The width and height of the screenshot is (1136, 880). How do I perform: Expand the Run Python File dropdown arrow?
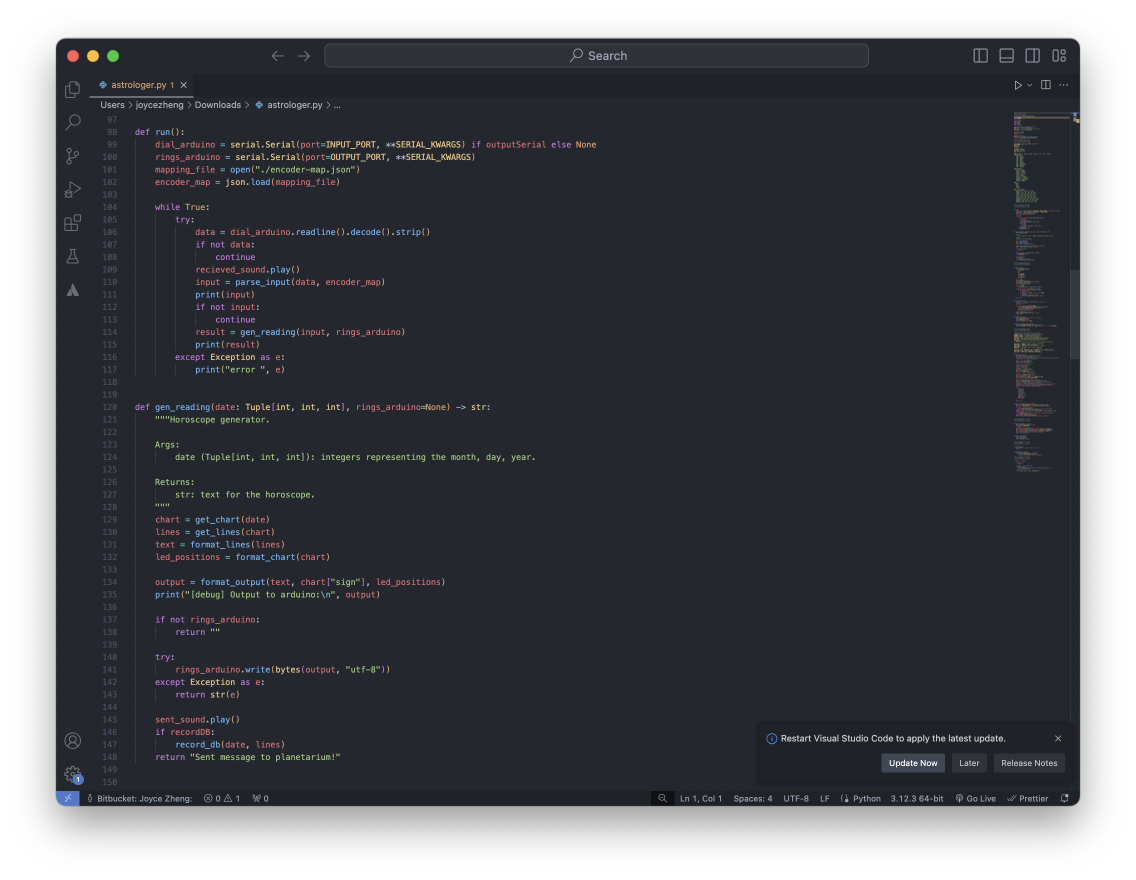tap(1030, 85)
